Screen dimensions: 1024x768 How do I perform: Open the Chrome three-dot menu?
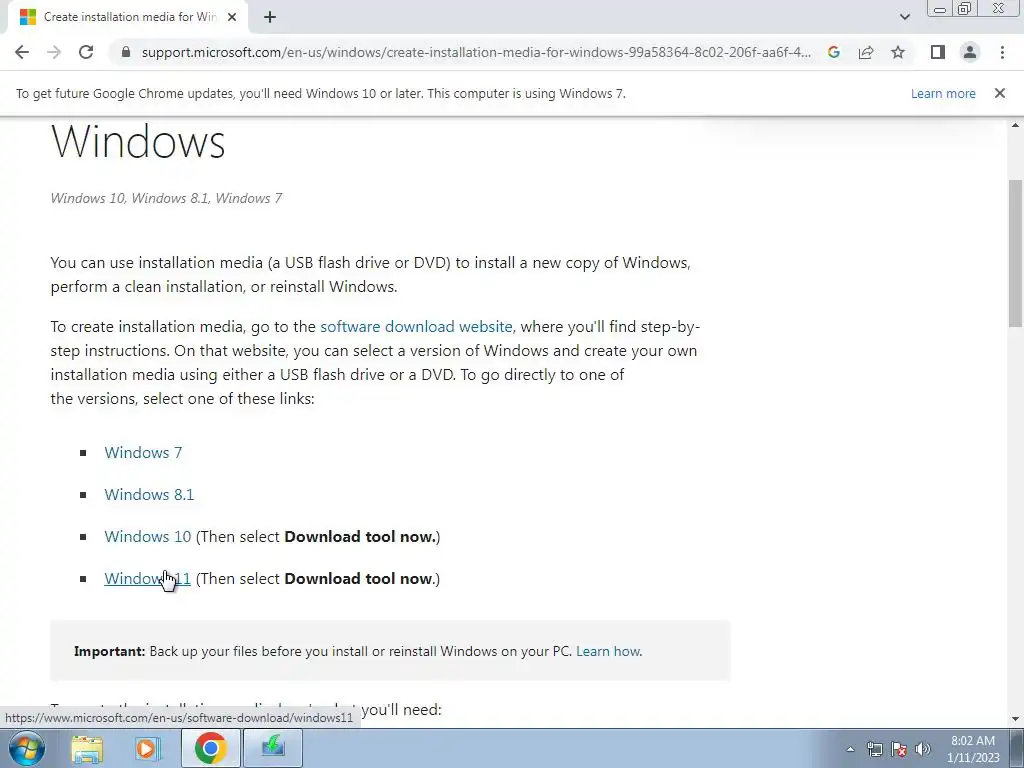1002,52
